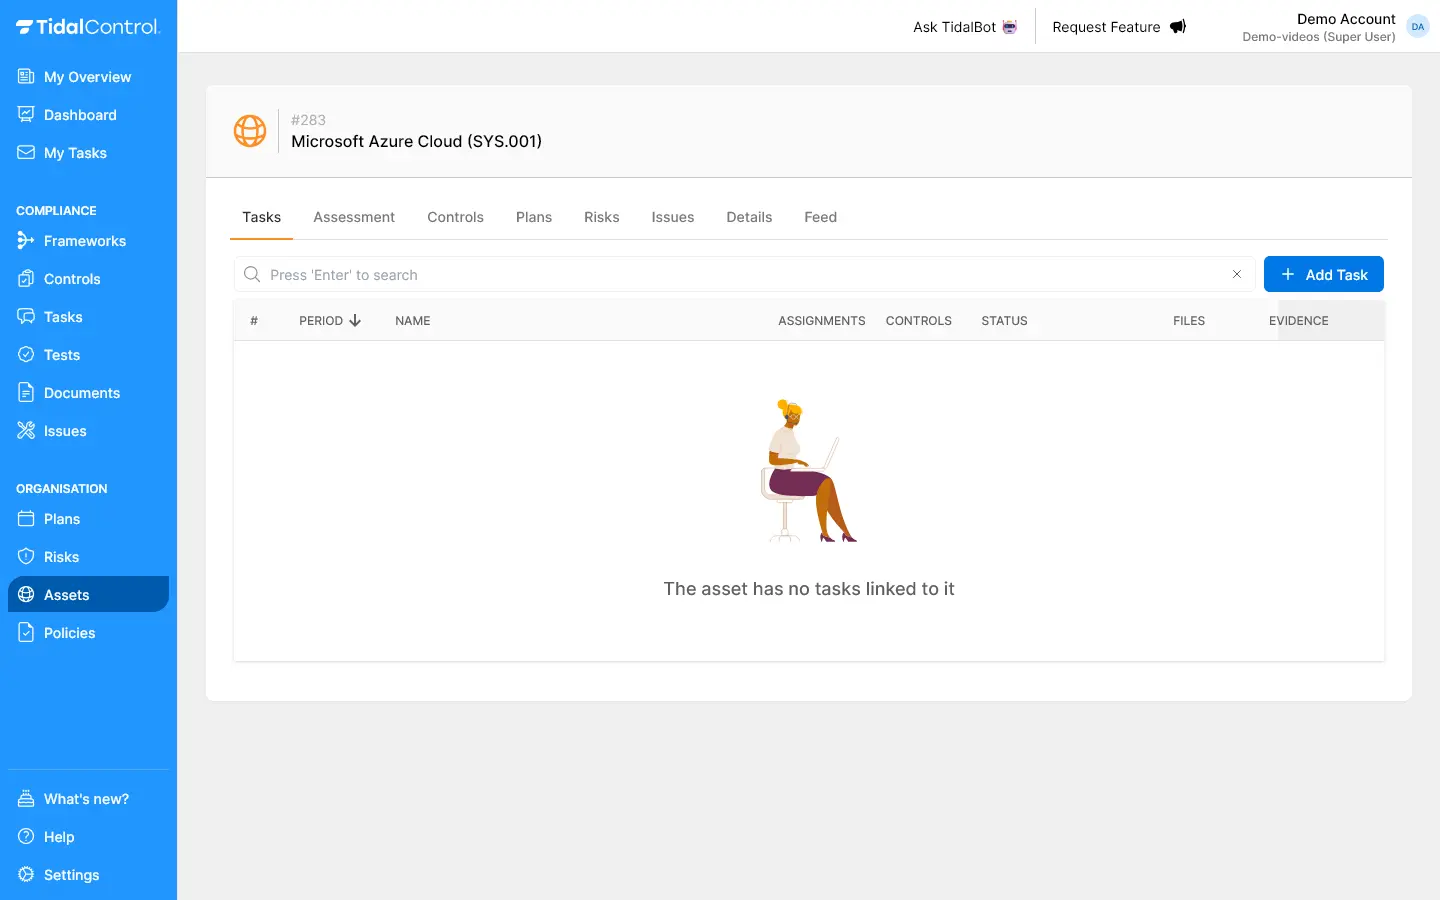Image resolution: width=1440 pixels, height=900 pixels.
Task: Click the DA user avatar
Action: click(x=1417, y=27)
